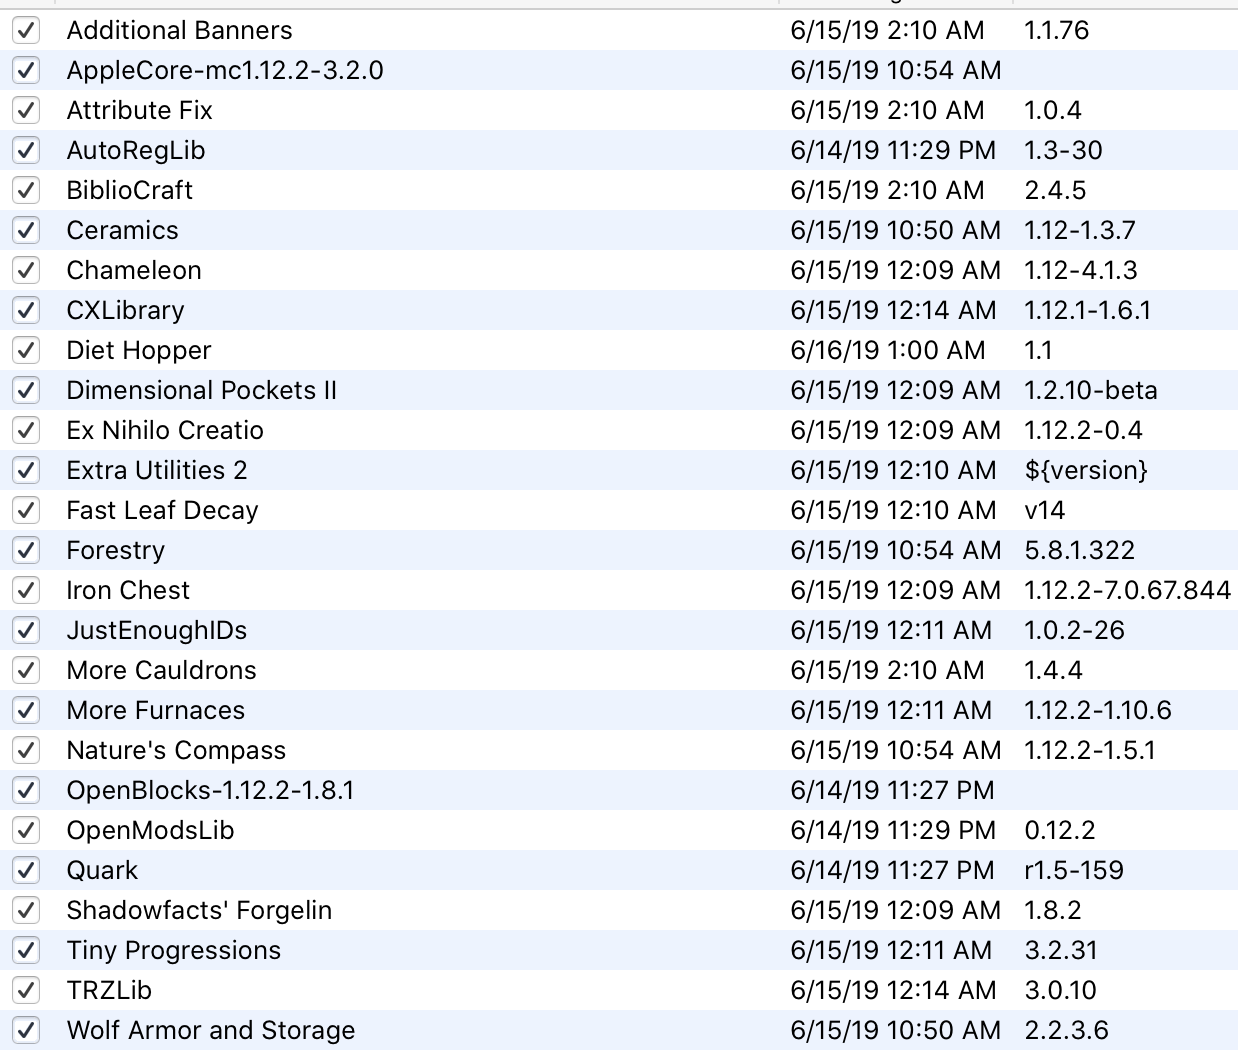This screenshot has height=1060, width=1238.
Task: Select the CXLibrary mod name
Action: tap(126, 311)
